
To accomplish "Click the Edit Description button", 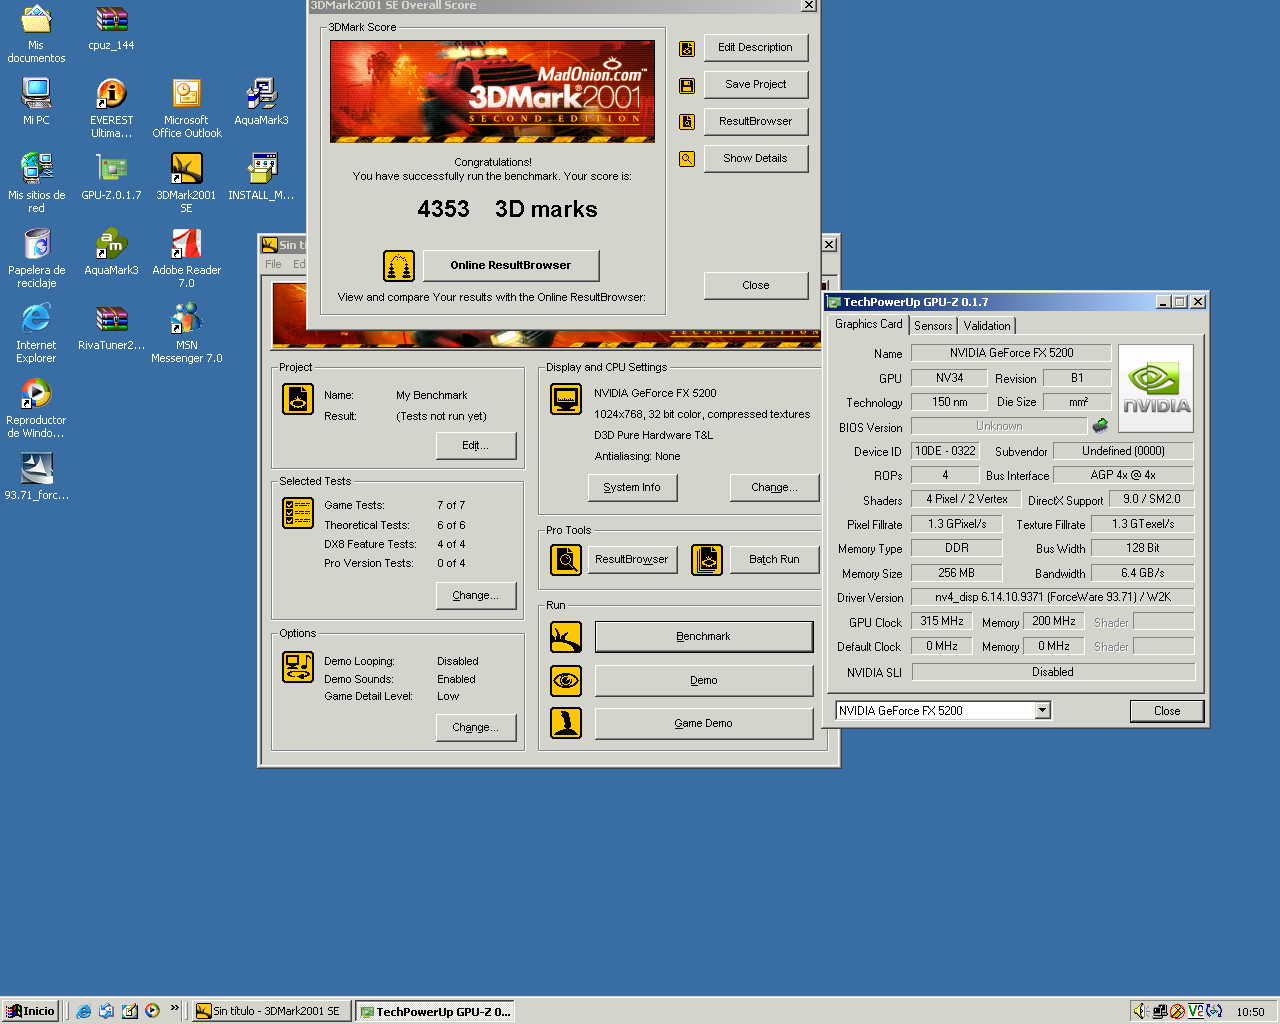I will (755, 48).
